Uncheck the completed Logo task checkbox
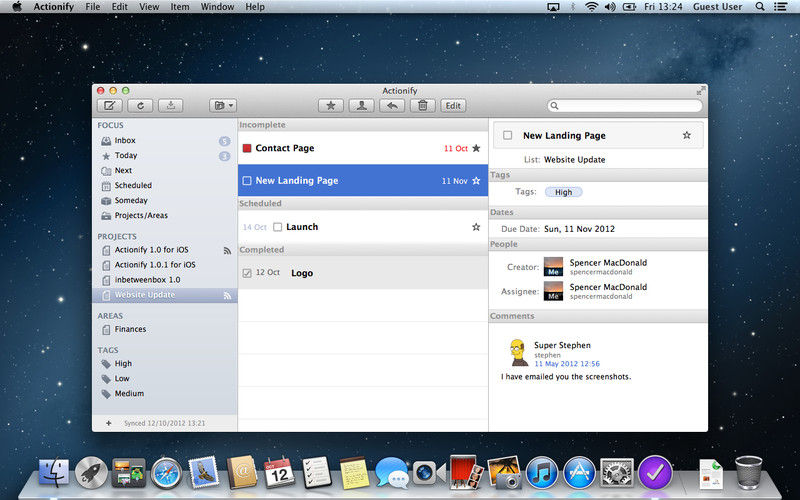Screen dimensions: 800x500 [247, 273]
